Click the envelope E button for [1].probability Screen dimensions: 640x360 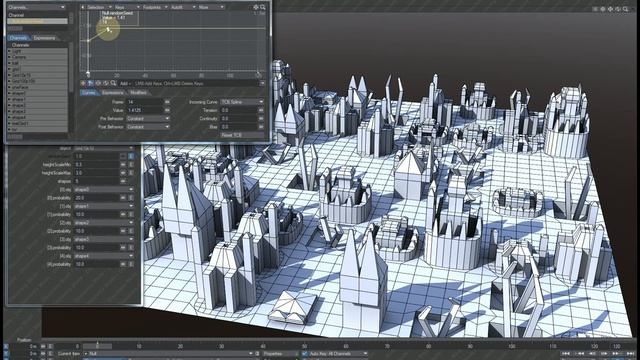tap(131, 214)
